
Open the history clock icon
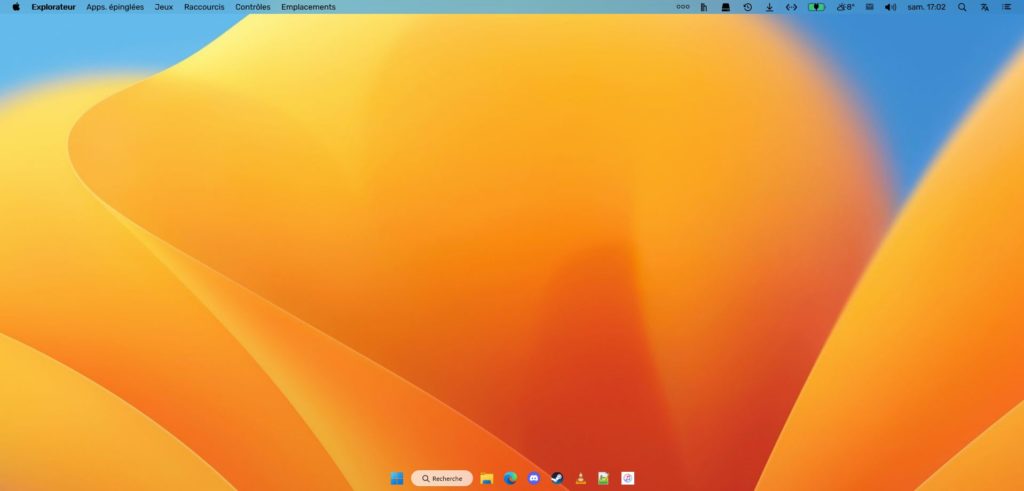(748, 7)
